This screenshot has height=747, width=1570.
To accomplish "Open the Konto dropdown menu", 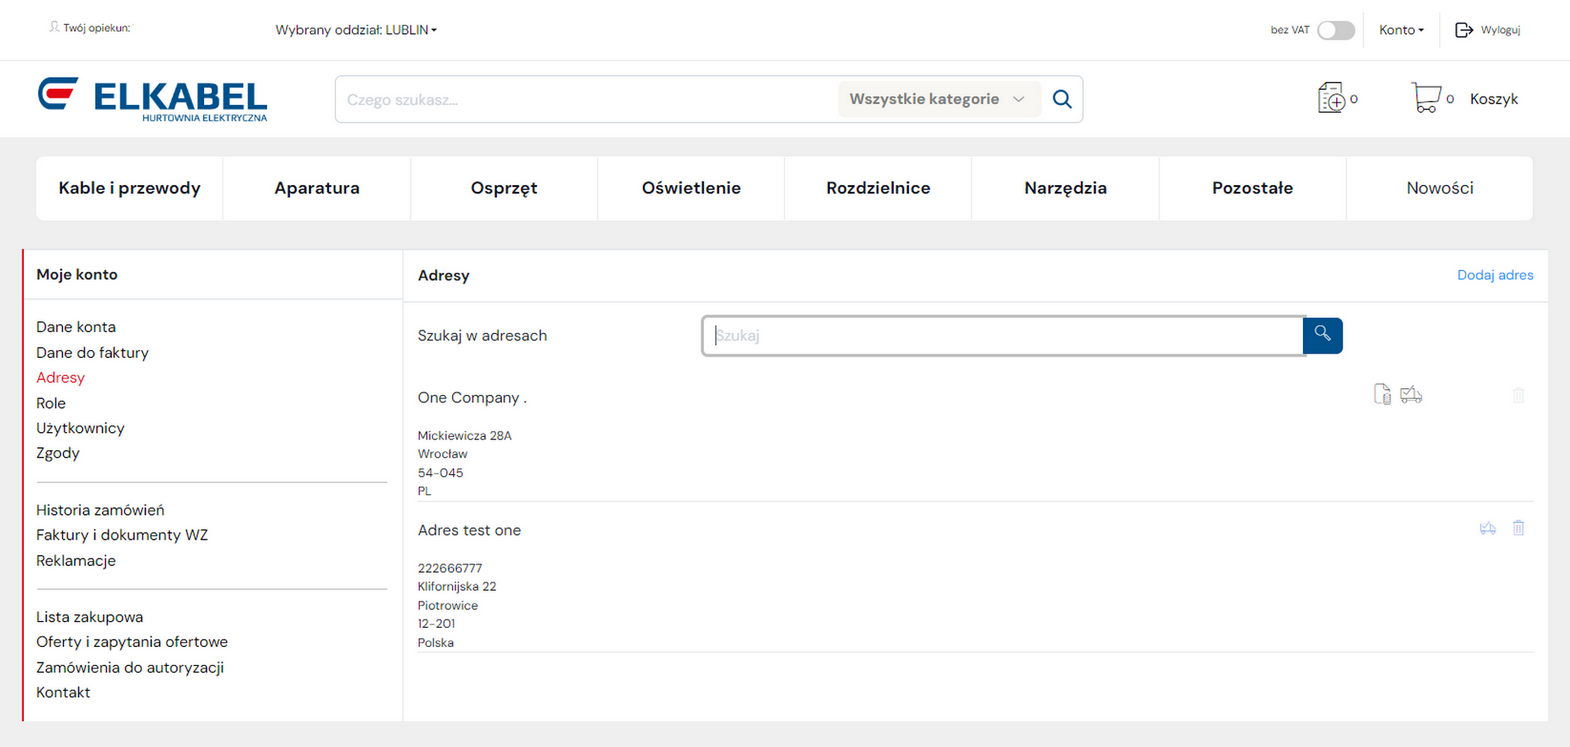I will pos(1401,30).
